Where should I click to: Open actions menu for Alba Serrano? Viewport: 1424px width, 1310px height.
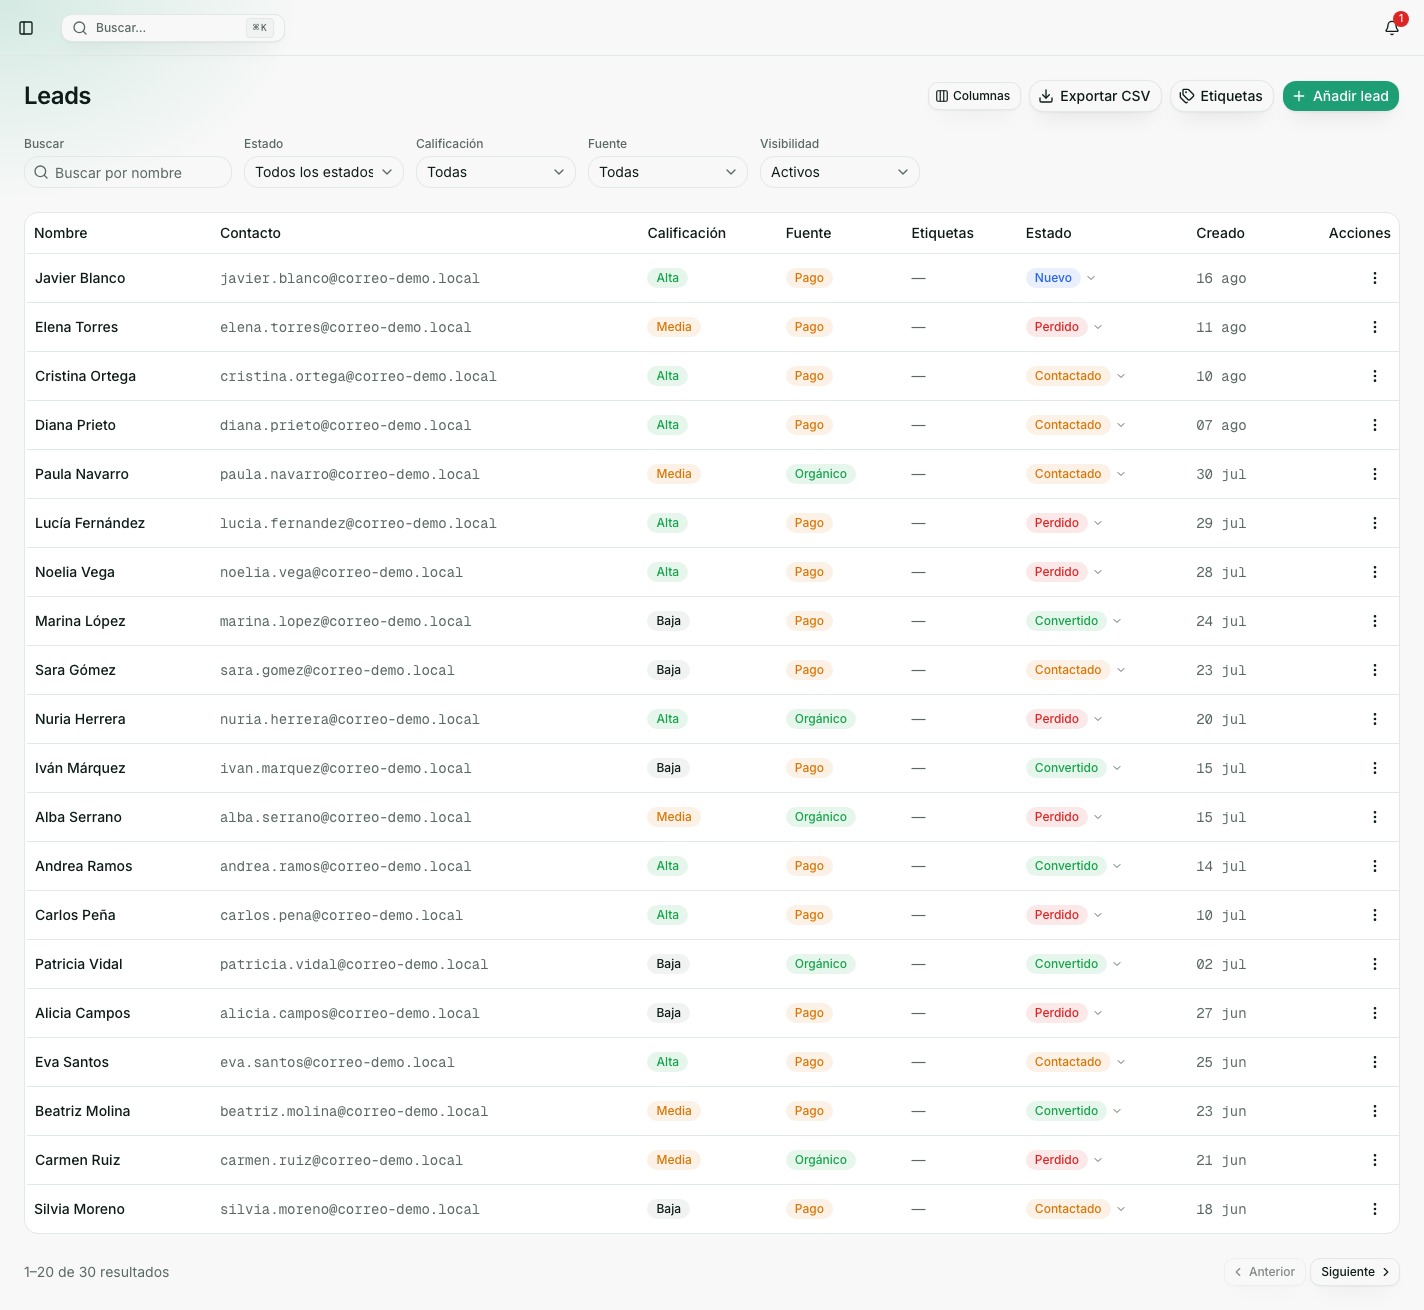[1375, 817]
